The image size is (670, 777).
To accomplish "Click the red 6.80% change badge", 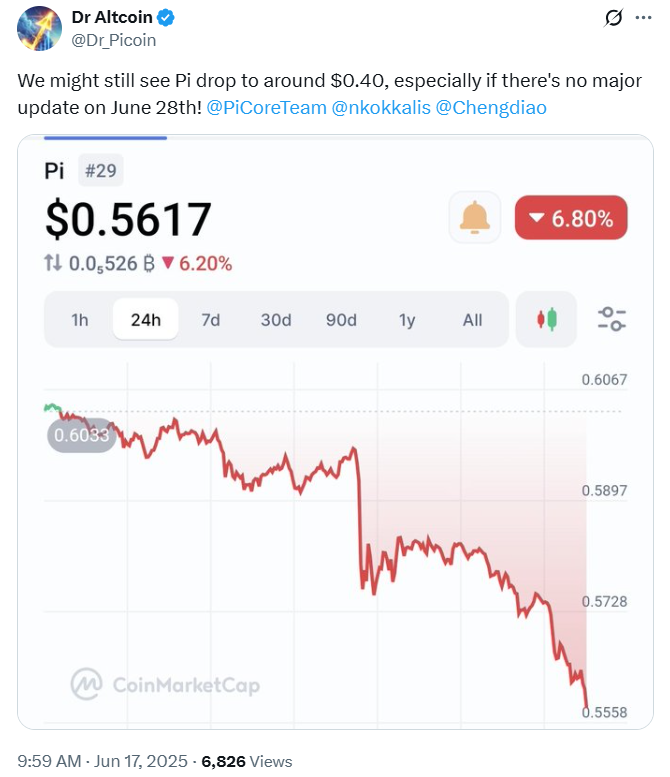I will (x=571, y=218).
